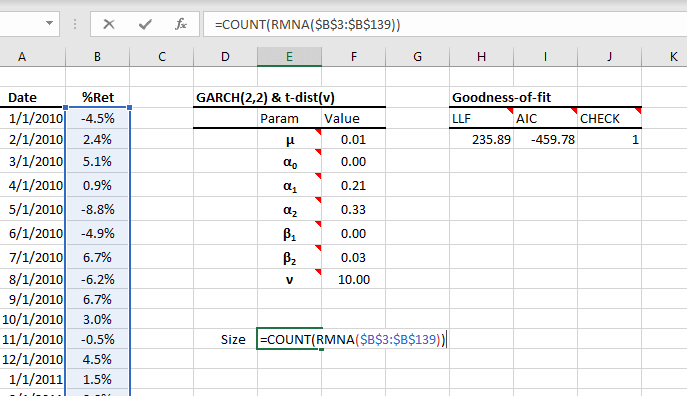Select column A header
The image size is (687, 396).
22,57
